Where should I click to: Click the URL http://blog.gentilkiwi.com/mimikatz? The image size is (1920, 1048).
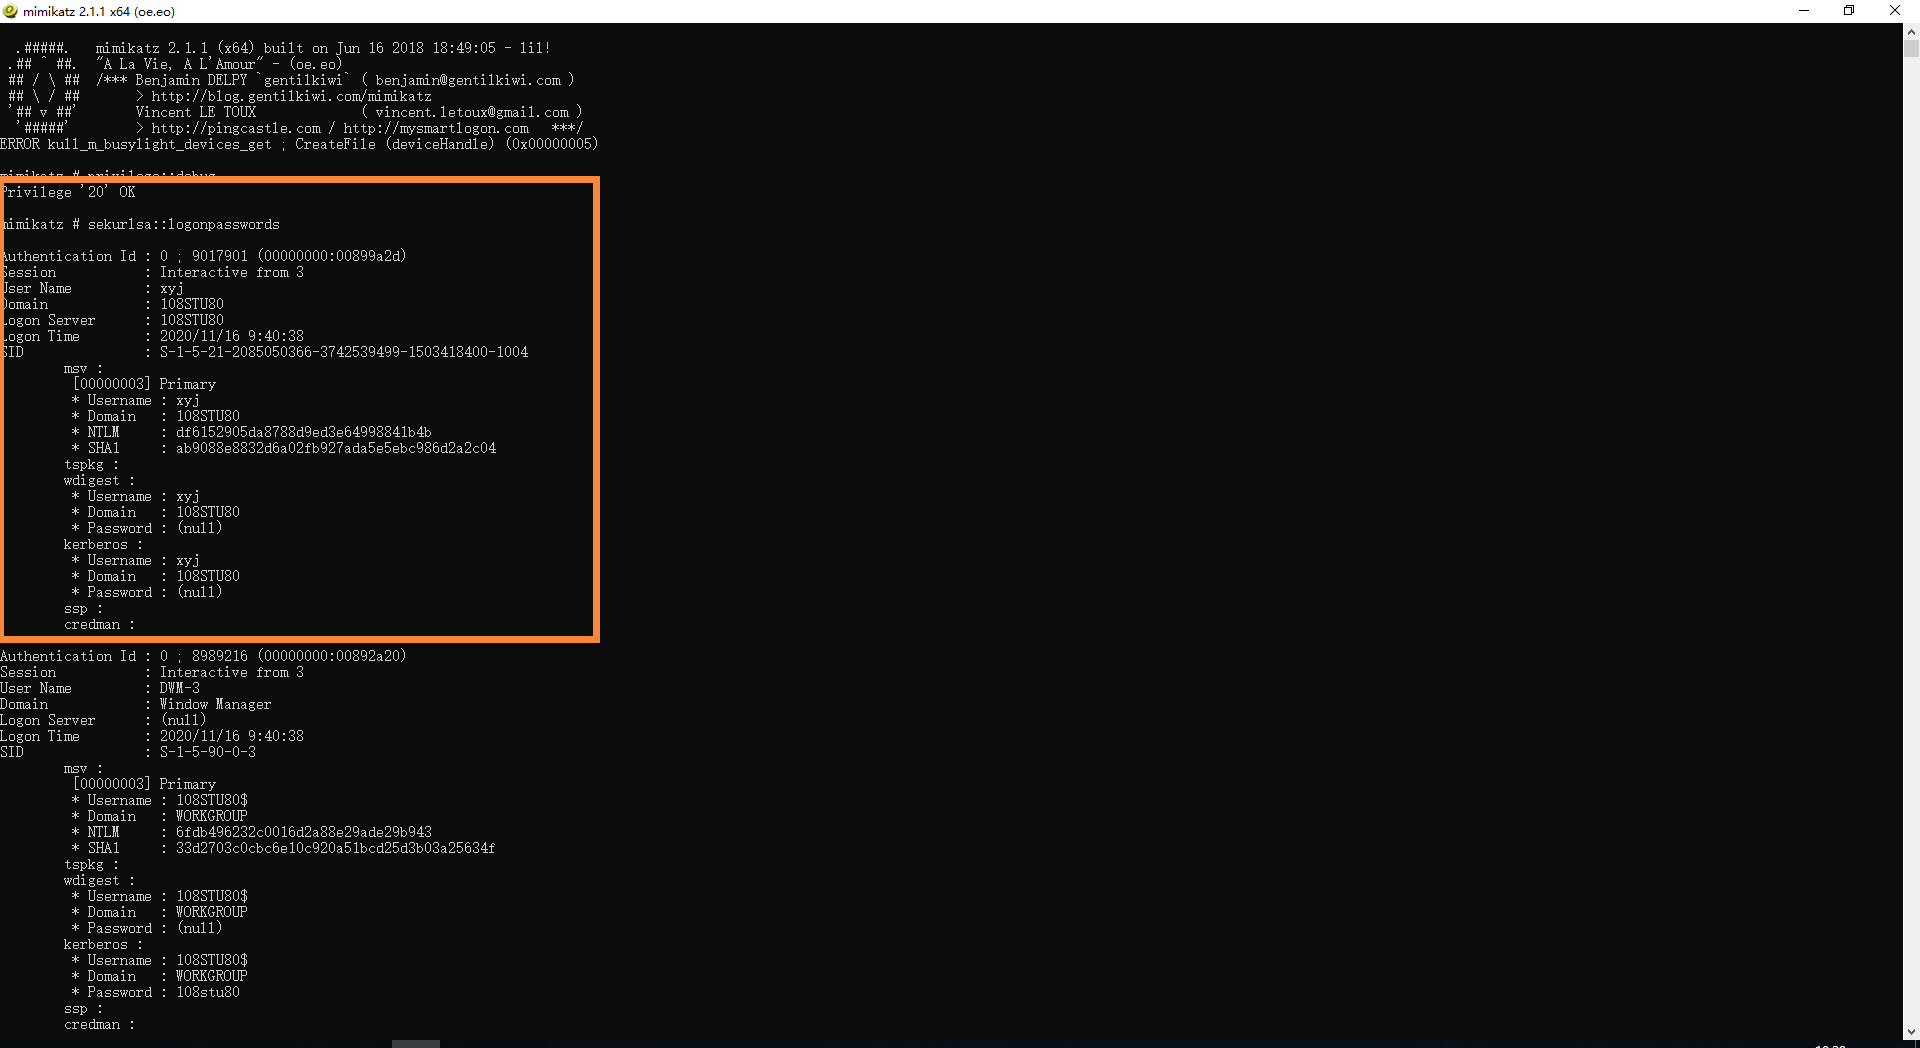[292, 96]
